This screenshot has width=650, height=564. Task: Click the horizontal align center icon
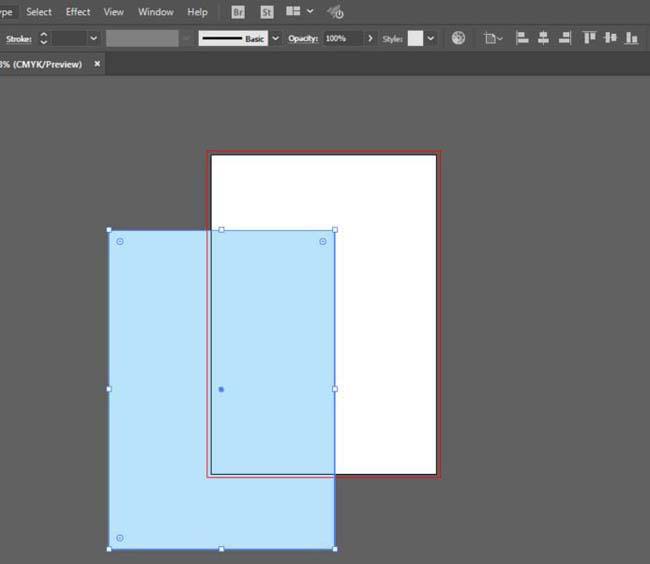(x=543, y=38)
